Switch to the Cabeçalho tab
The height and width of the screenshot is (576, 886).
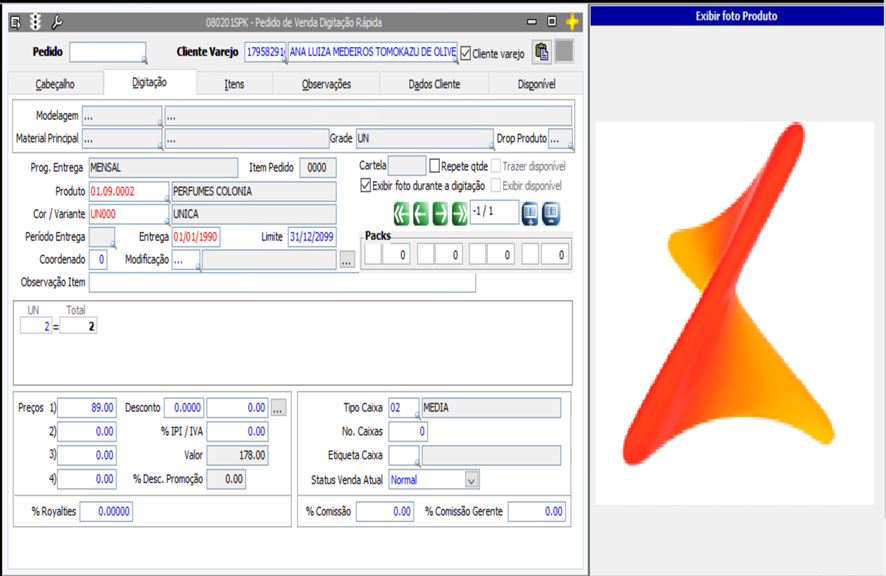(55, 84)
